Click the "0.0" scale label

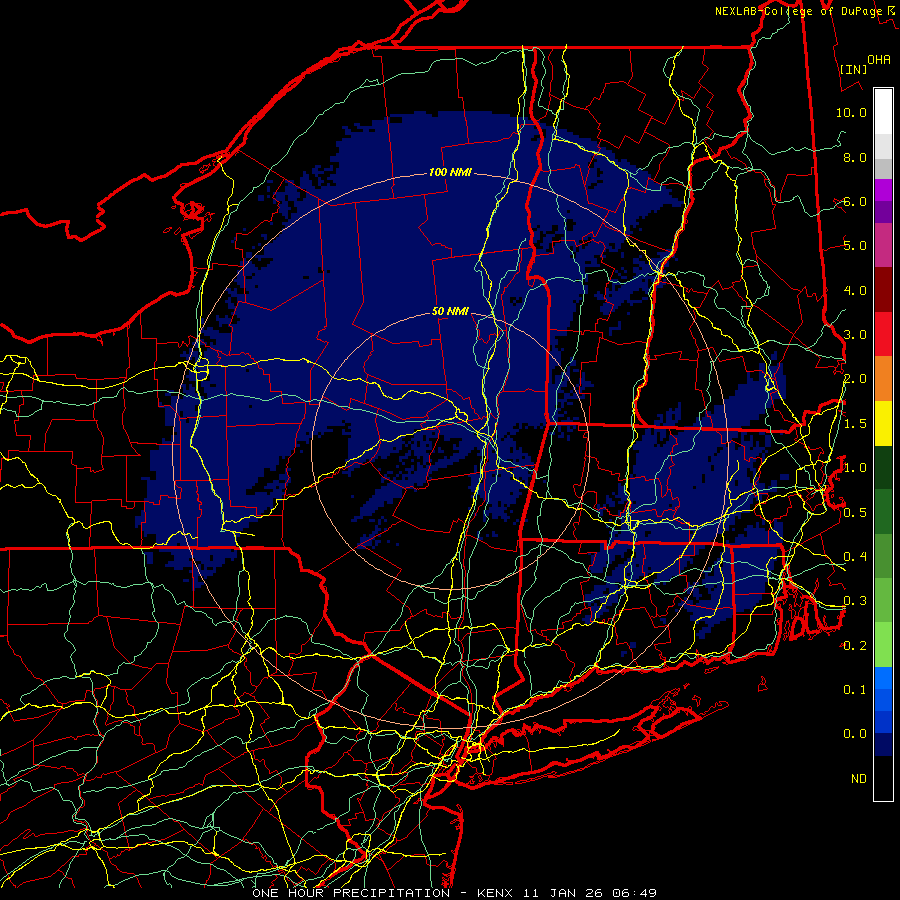[855, 734]
